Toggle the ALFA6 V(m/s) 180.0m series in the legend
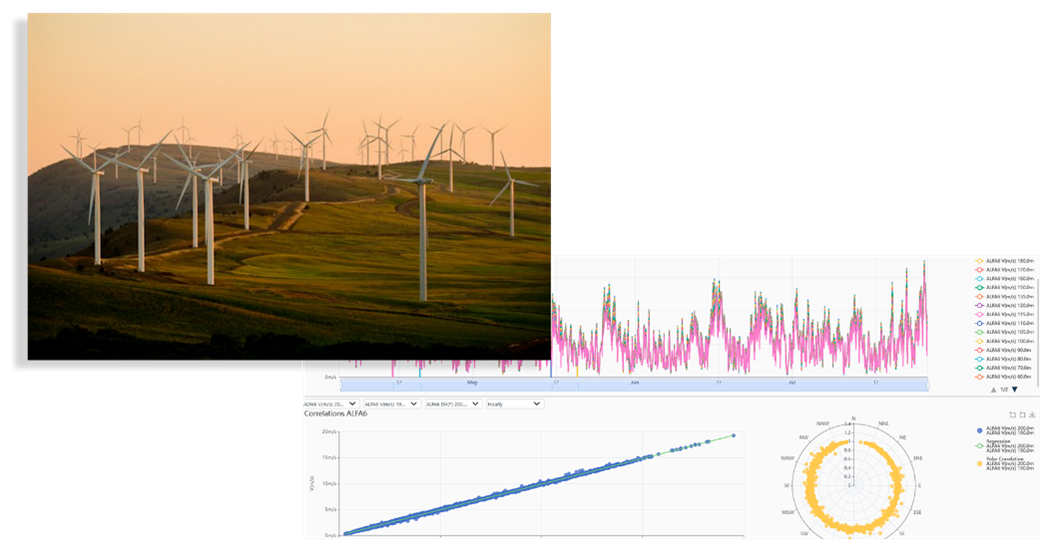Screen dimensions: 1050x547 tap(1004, 261)
